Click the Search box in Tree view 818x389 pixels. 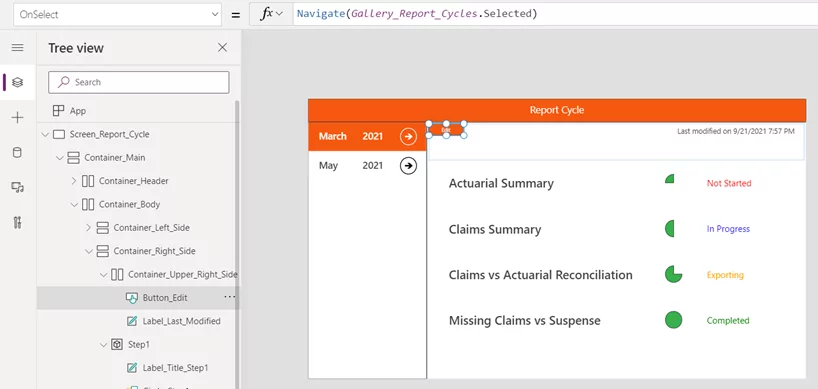(139, 82)
